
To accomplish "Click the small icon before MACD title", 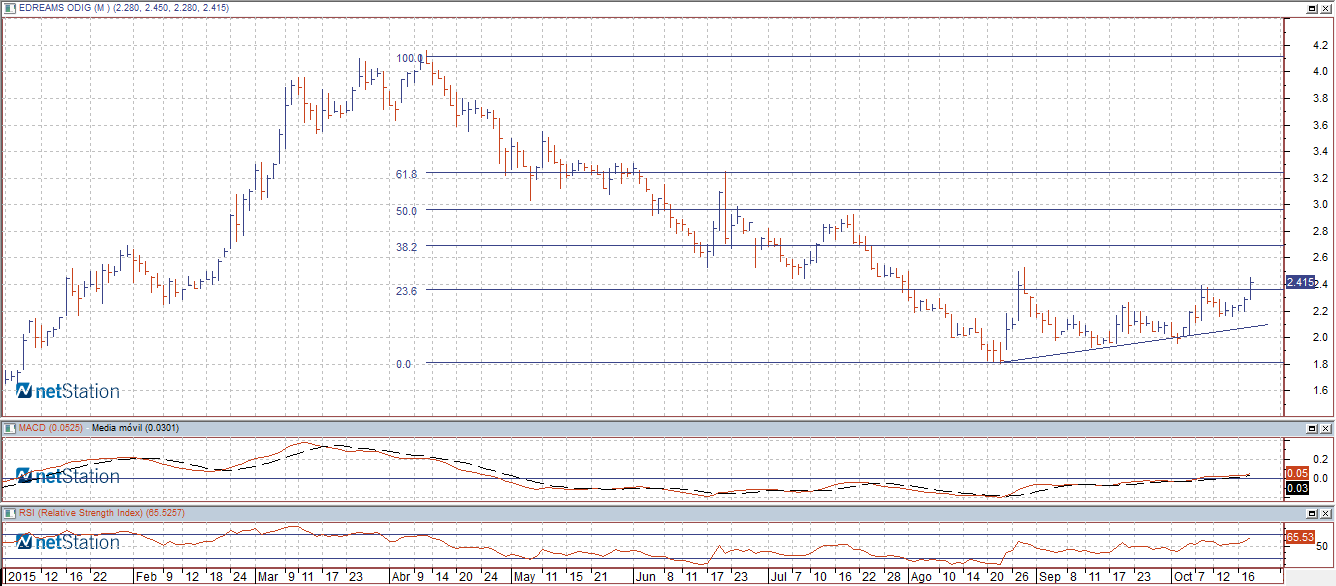I will pos(9,428).
